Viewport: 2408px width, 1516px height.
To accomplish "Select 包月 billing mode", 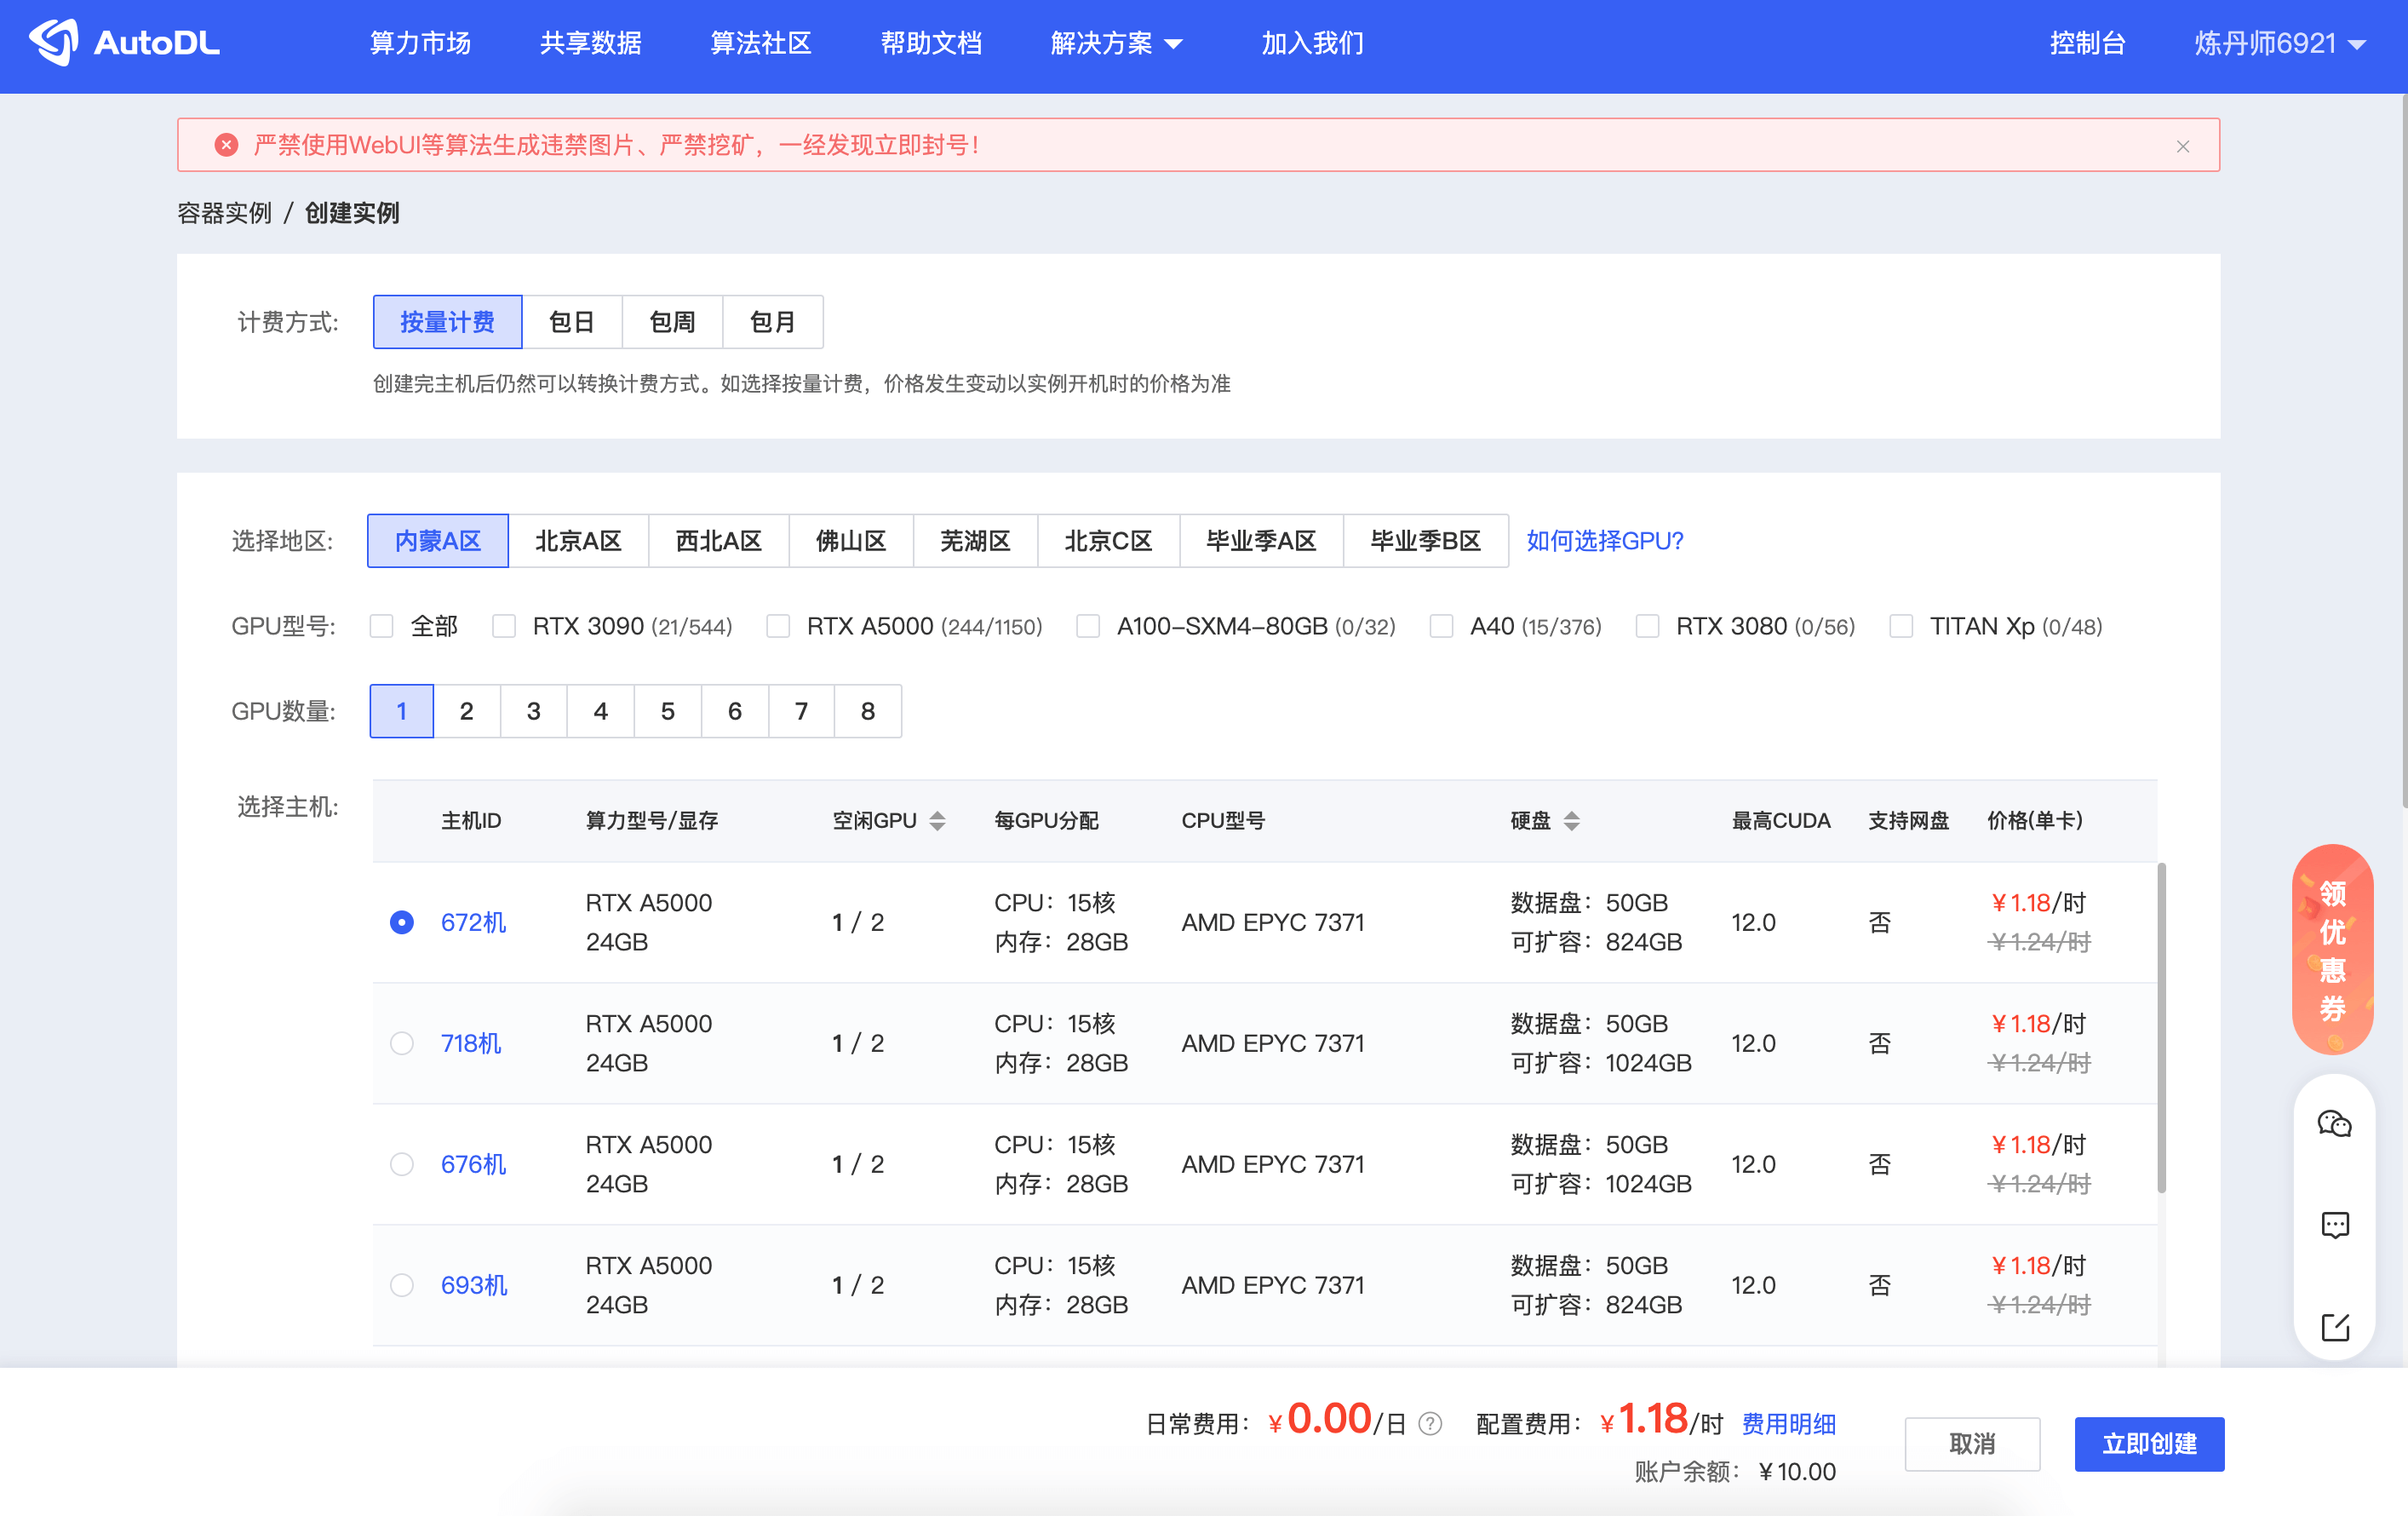I will (x=773, y=322).
